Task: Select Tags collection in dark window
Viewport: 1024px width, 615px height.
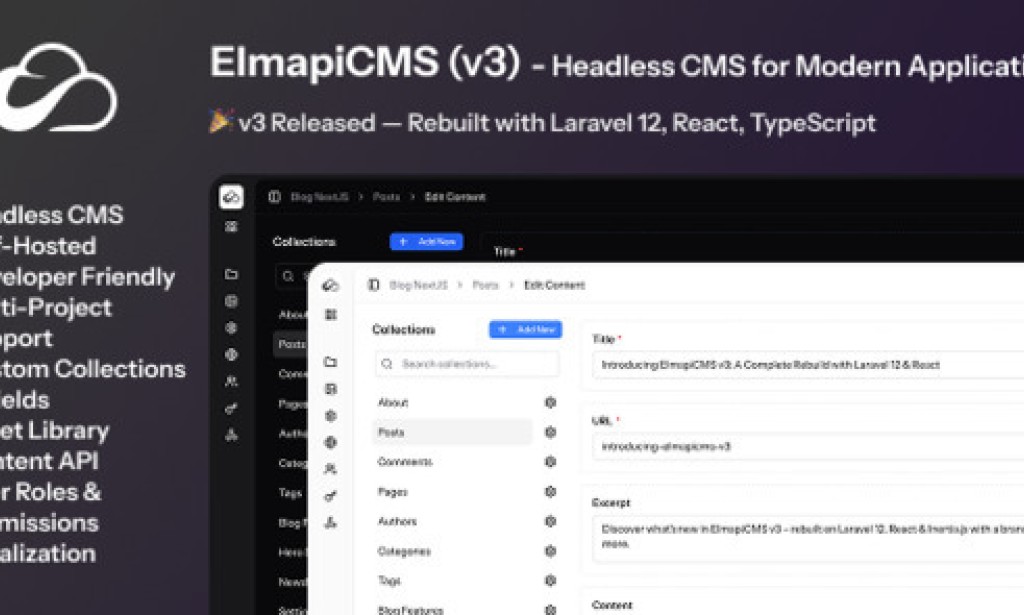Action: tap(290, 493)
